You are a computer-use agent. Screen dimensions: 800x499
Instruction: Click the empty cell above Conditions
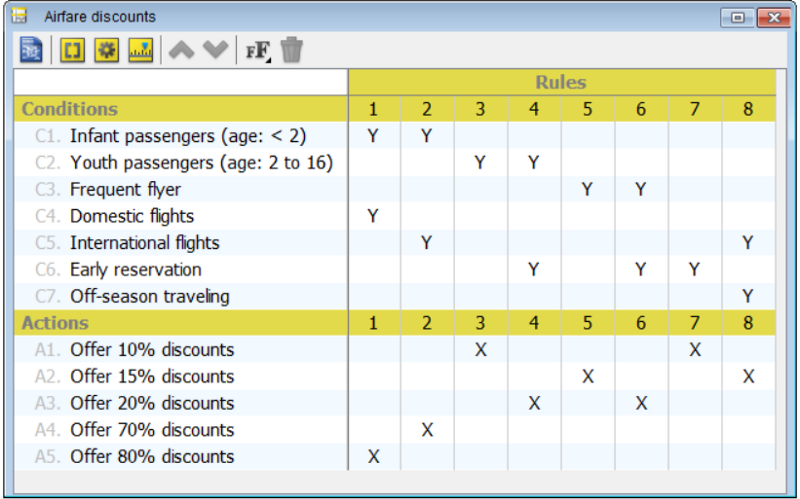click(x=181, y=82)
